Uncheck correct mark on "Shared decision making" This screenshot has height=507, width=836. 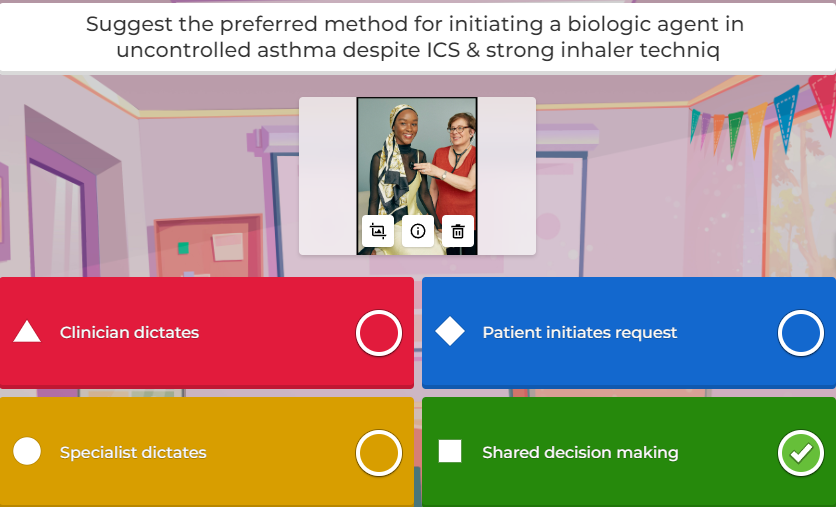click(801, 453)
